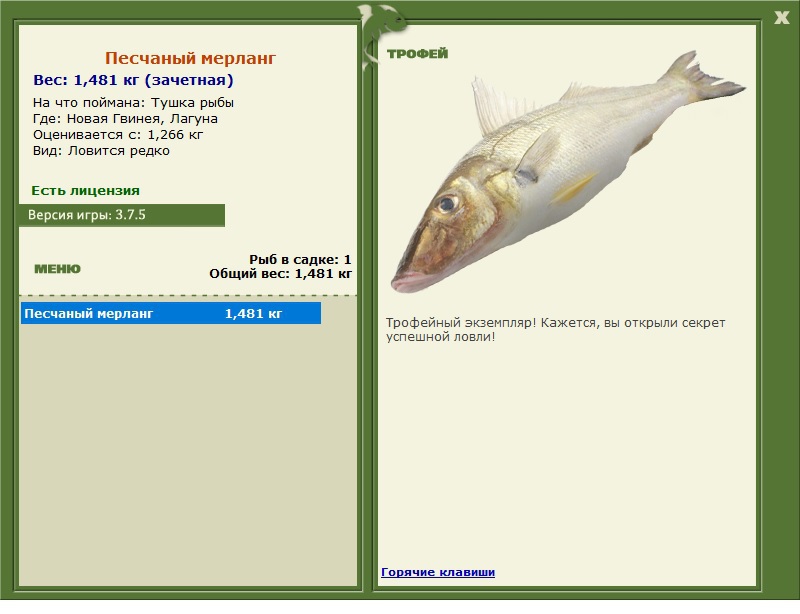Click the orange Песчаный мерланг title
Image resolution: width=800 pixels, height=614 pixels.
pyautogui.click(x=190, y=59)
